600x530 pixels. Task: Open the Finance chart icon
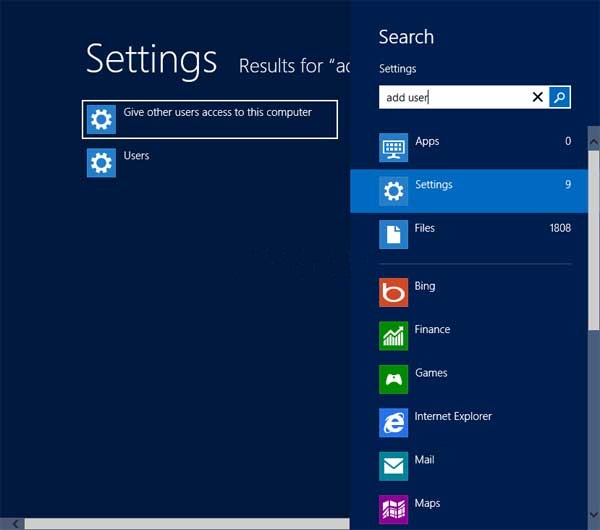click(393, 336)
